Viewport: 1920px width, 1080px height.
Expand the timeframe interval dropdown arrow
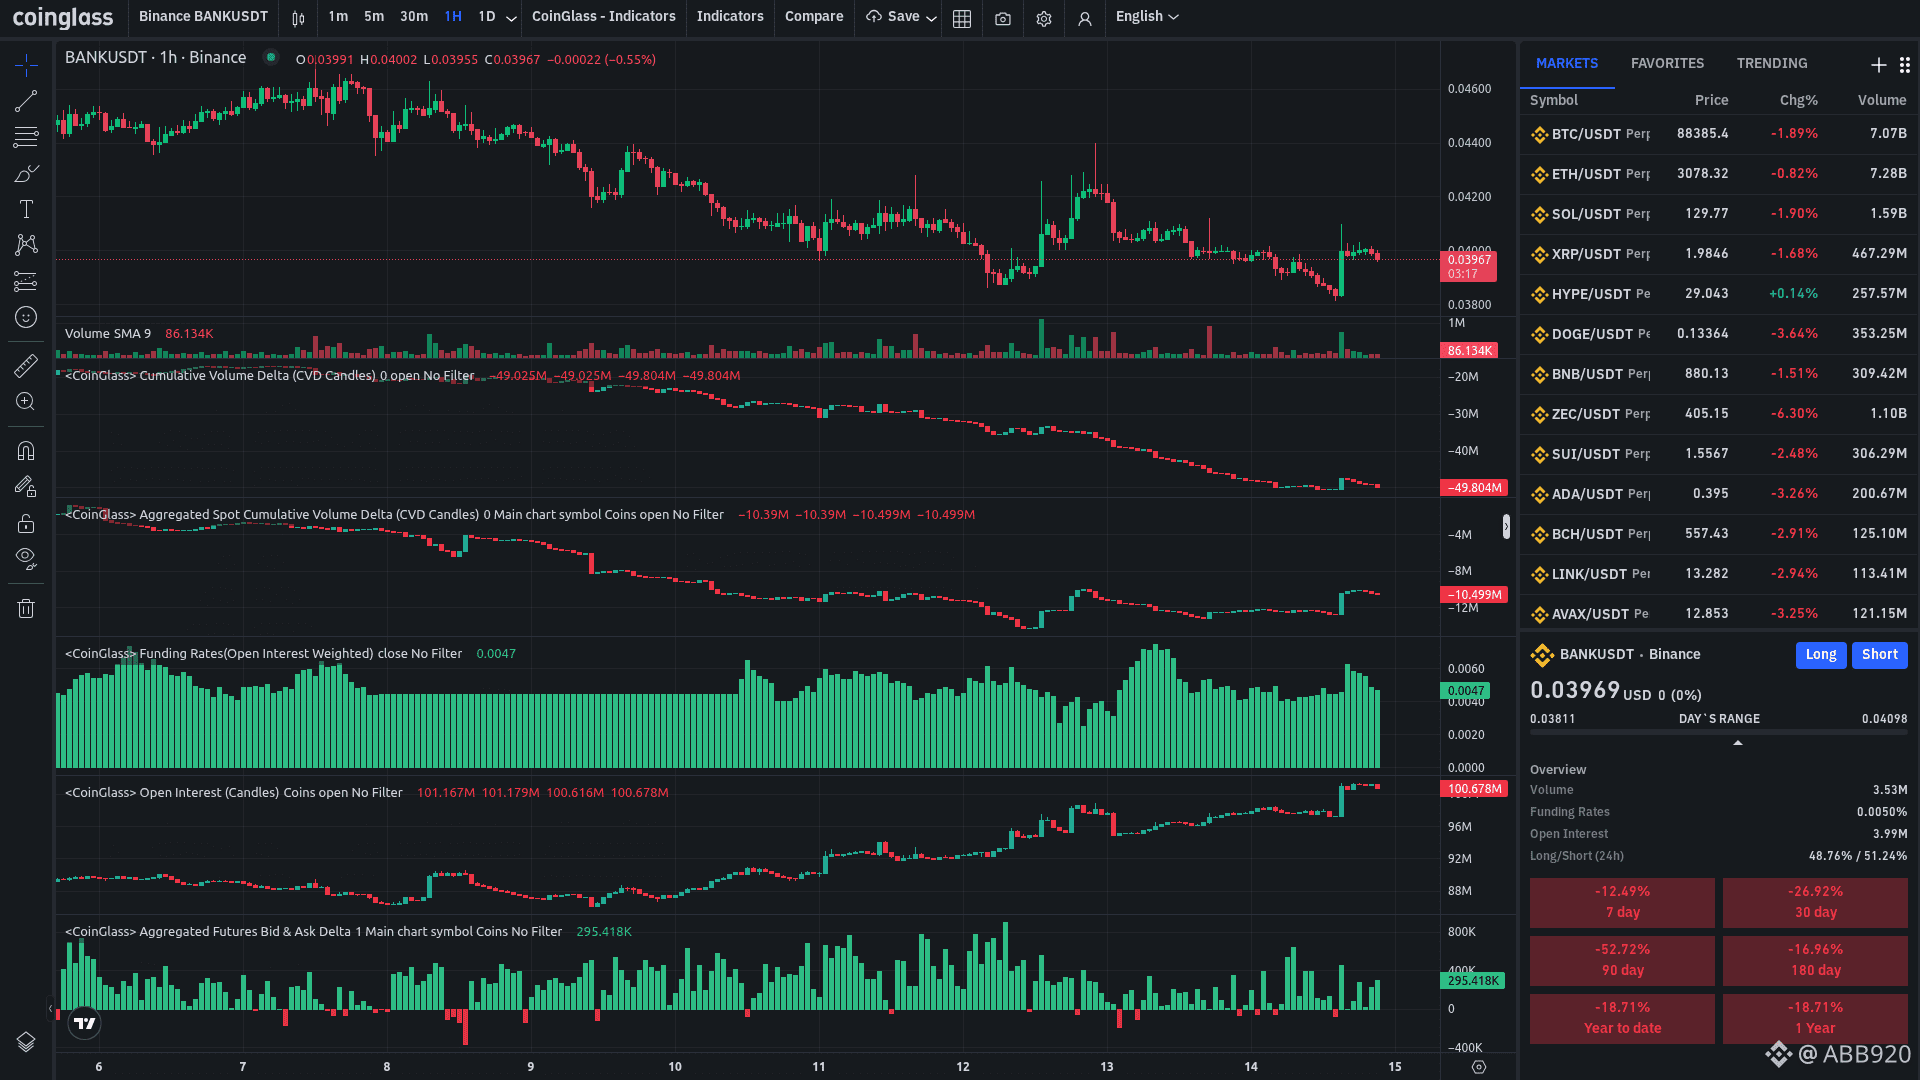tap(512, 18)
